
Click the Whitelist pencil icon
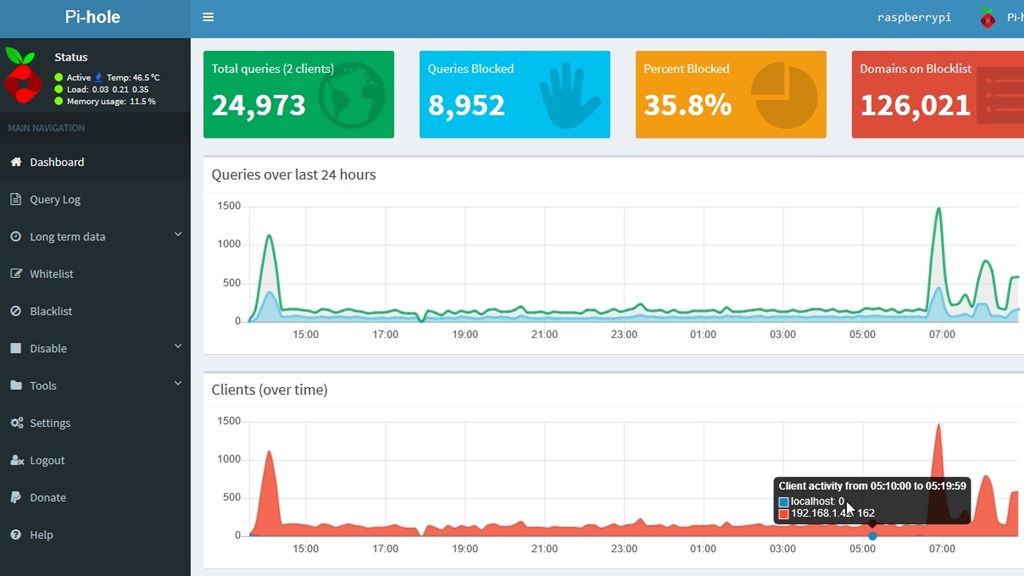click(16, 274)
